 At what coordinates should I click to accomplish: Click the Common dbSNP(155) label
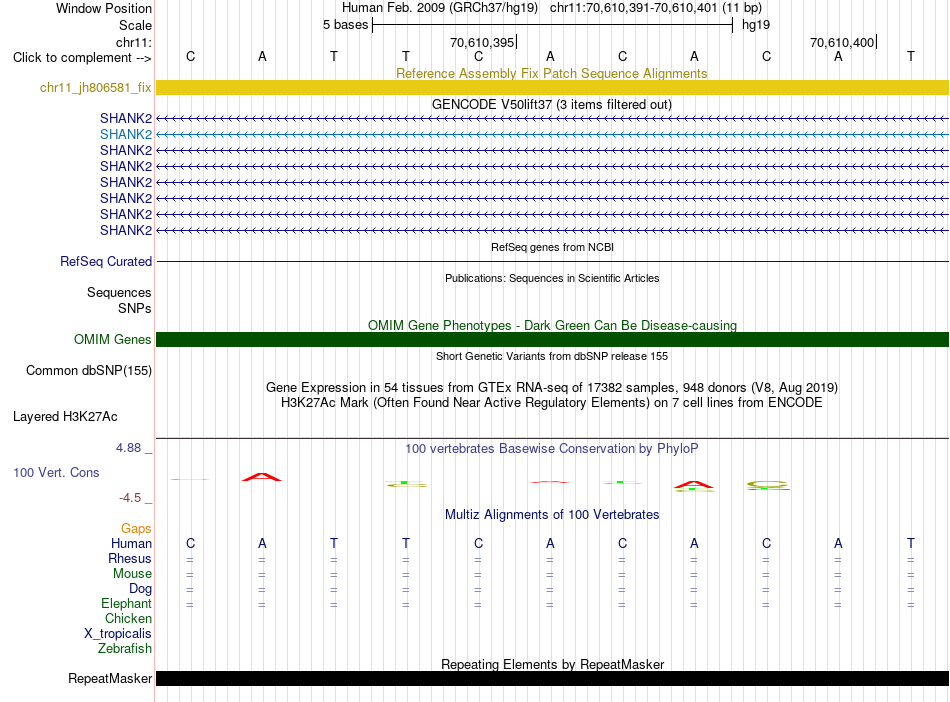(x=88, y=371)
